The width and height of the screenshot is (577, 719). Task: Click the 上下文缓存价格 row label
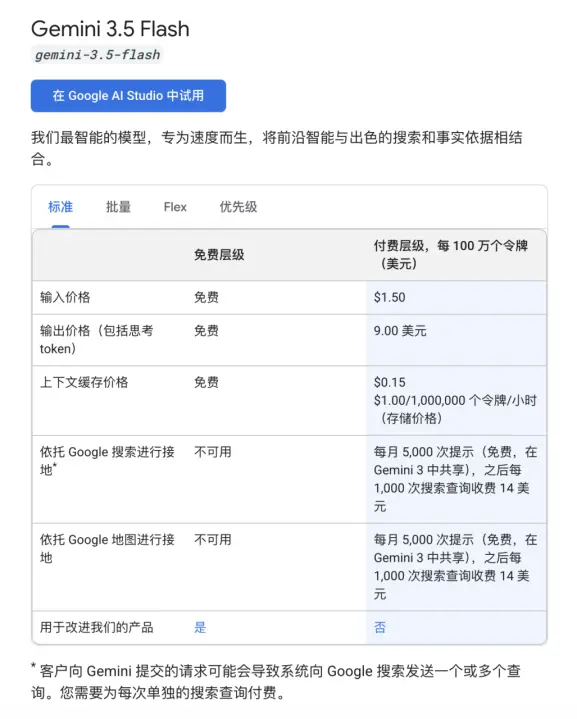click(84, 382)
